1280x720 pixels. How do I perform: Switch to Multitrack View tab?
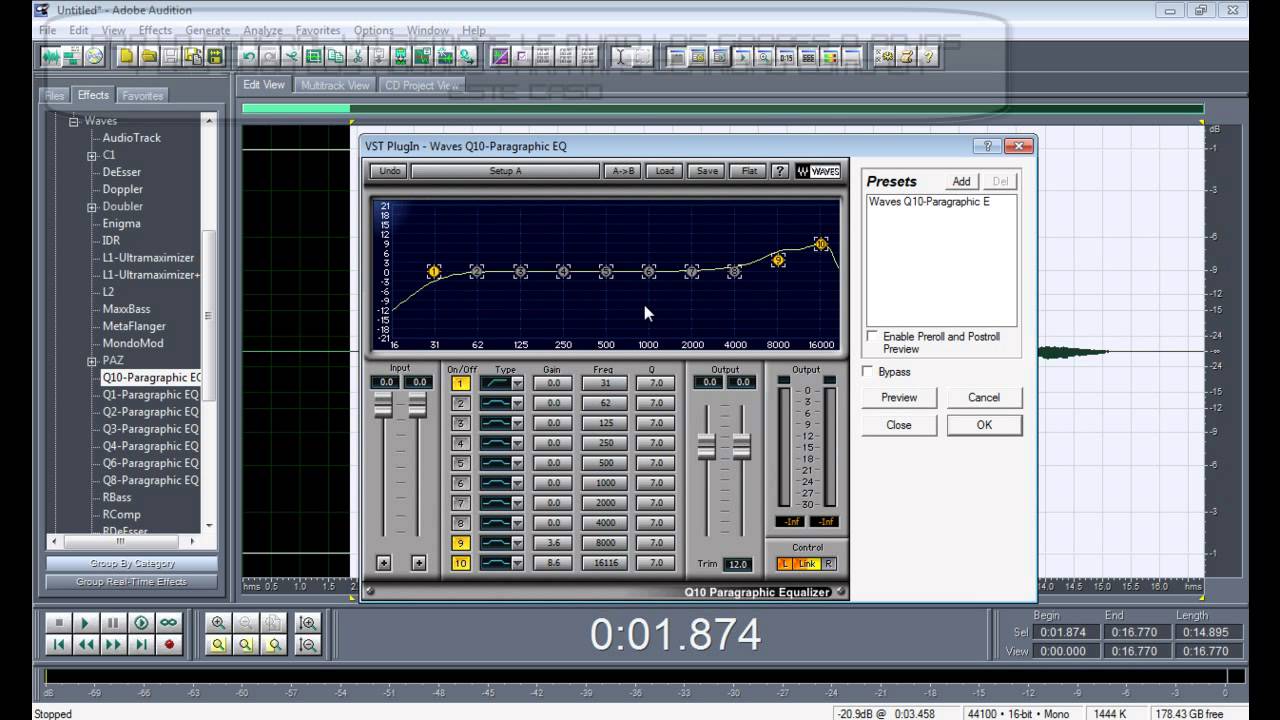335,85
